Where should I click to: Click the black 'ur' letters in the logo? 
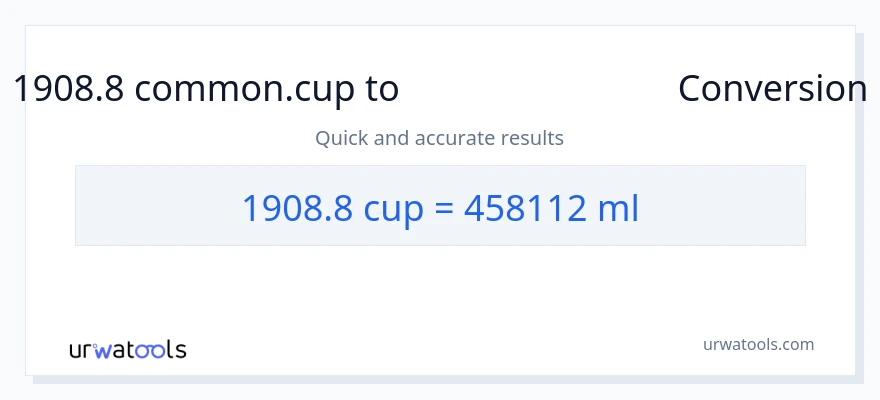[81, 351]
